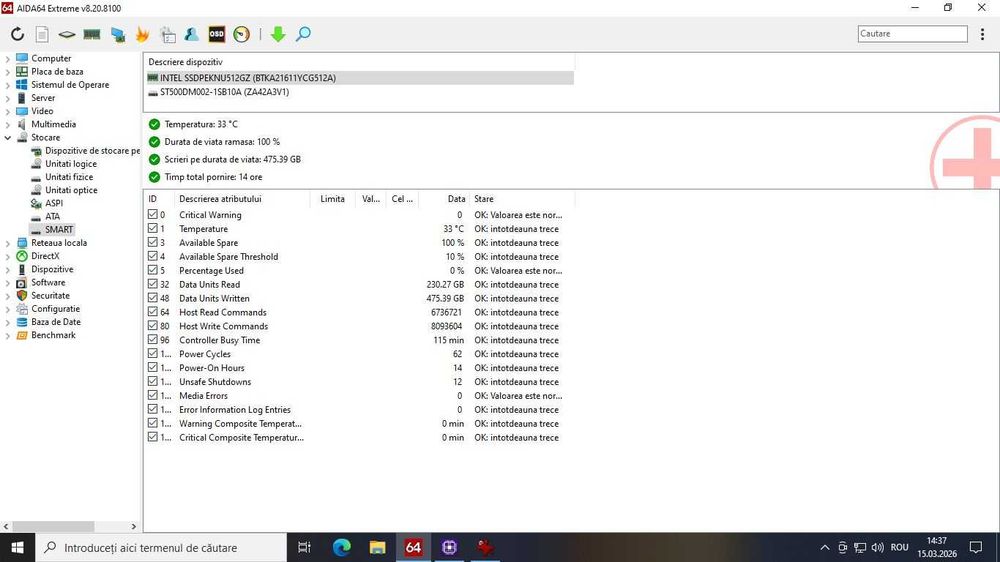This screenshot has width=1000, height=562.
Task: Select the INTEL SSDPEKNU512GZ device row
Action: pos(360,78)
